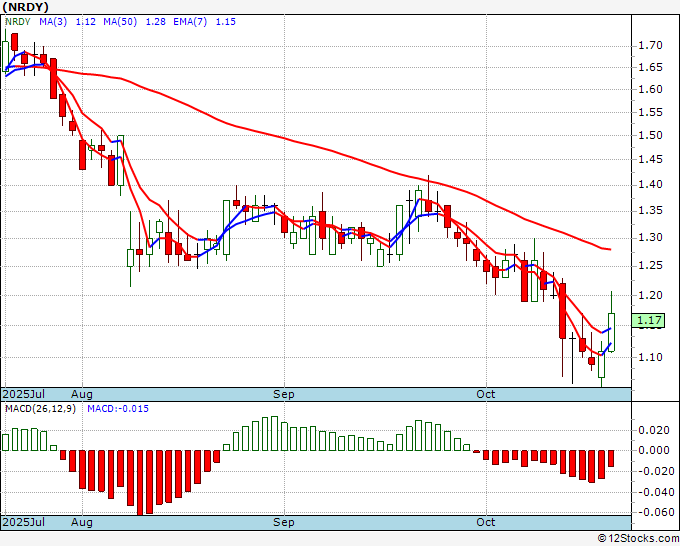Click the 0.000 MACD axis label
The height and width of the screenshot is (546, 680).
(x=654, y=450)
